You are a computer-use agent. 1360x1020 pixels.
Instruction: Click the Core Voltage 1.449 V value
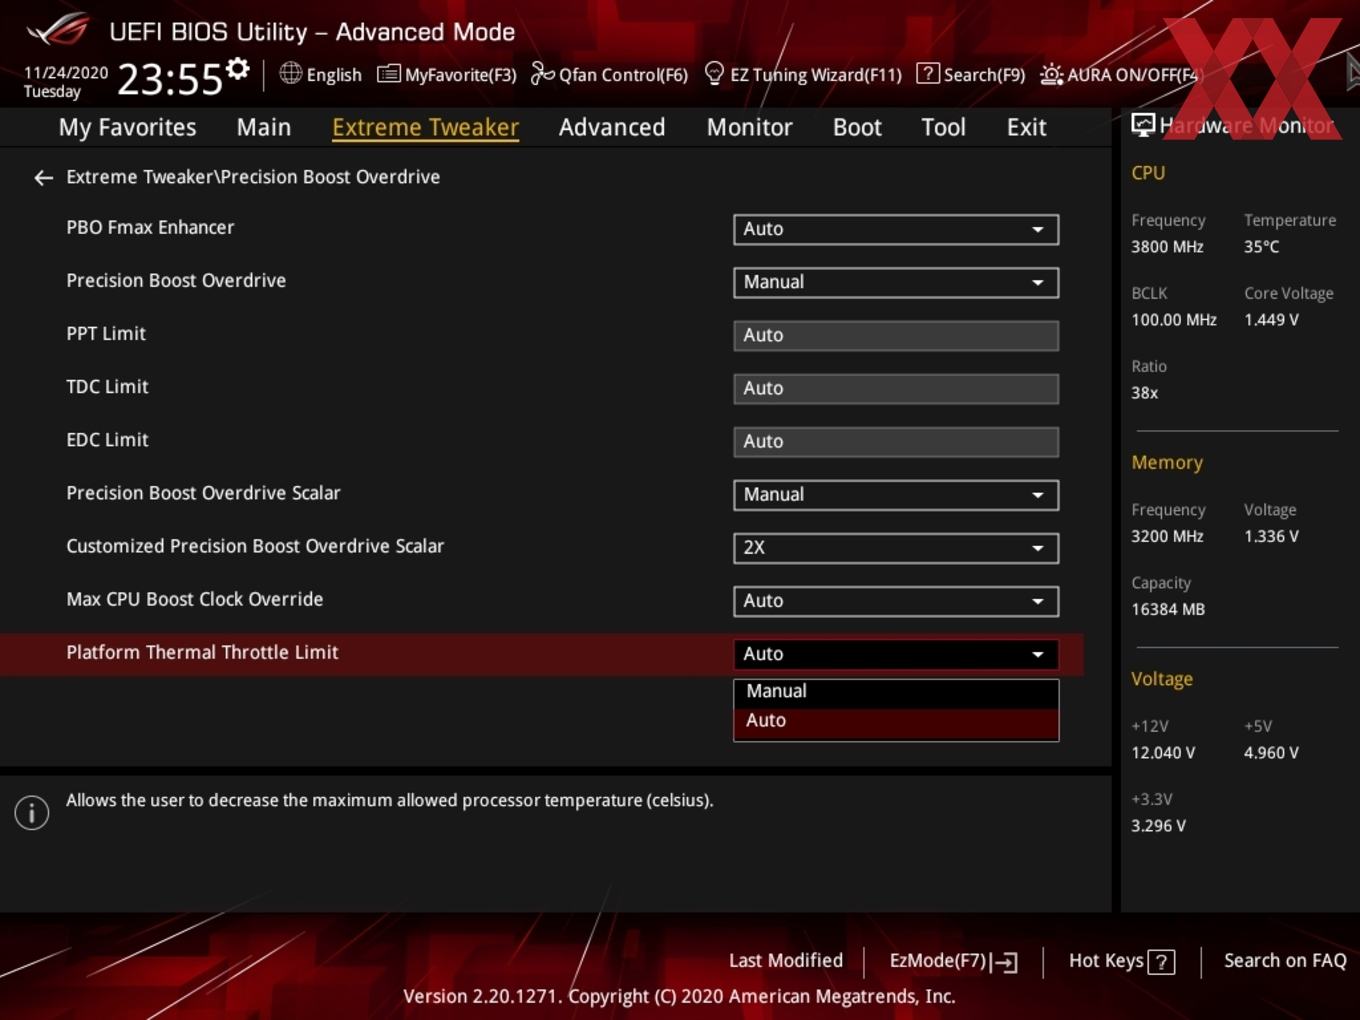1271,320
